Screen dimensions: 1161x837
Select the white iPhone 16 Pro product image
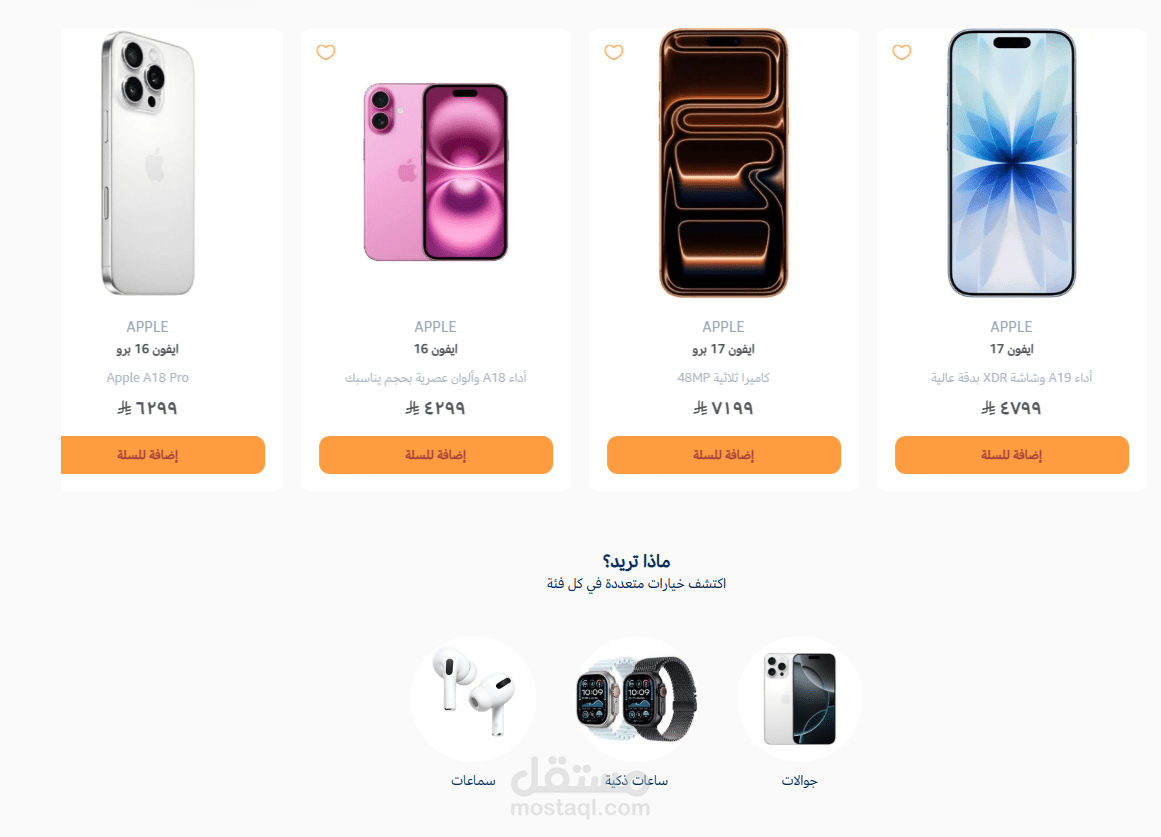click(148, 163)
